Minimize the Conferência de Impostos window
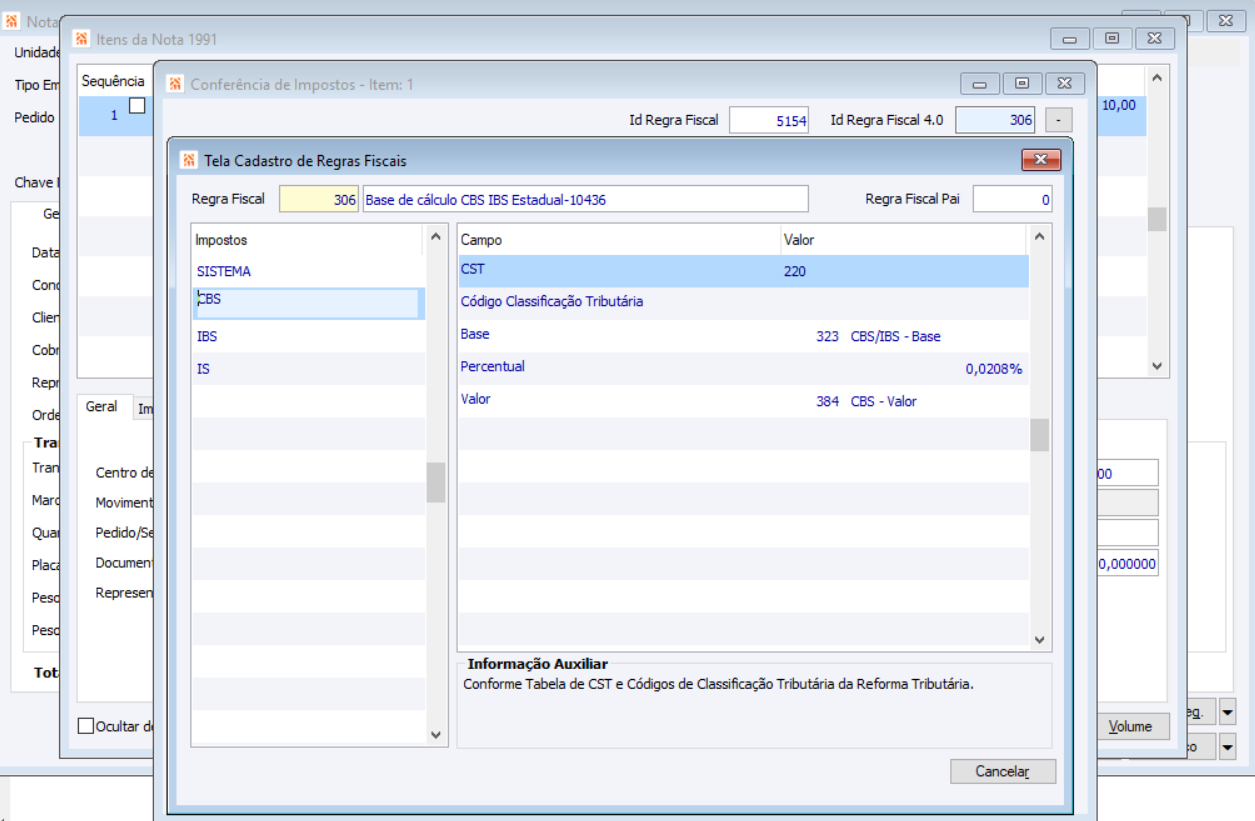The image size is (1255, 821). [x=980, y=84]
